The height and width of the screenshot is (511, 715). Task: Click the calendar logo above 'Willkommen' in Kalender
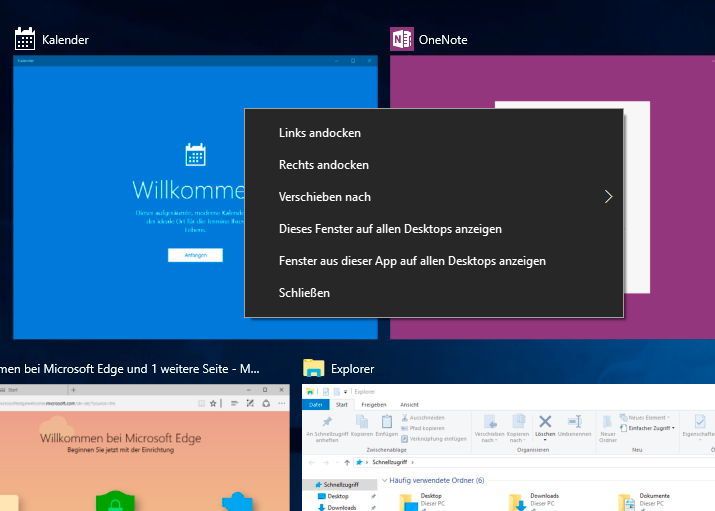coord(195,155)
